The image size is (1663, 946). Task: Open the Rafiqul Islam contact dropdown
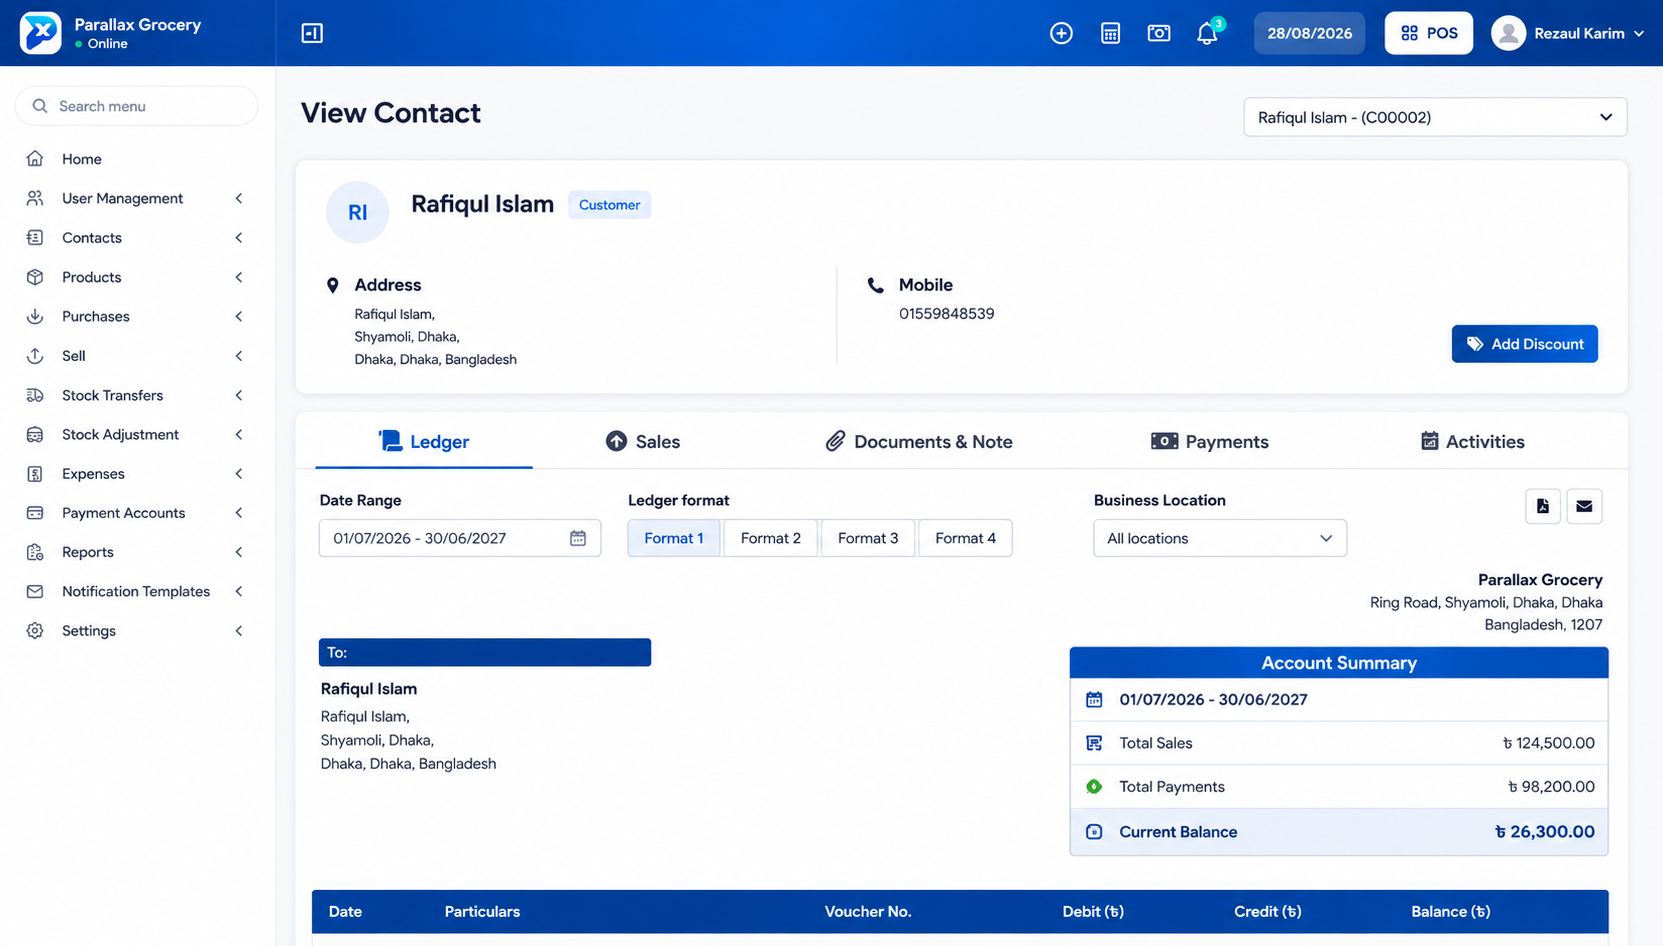(x=1435, y=117)
